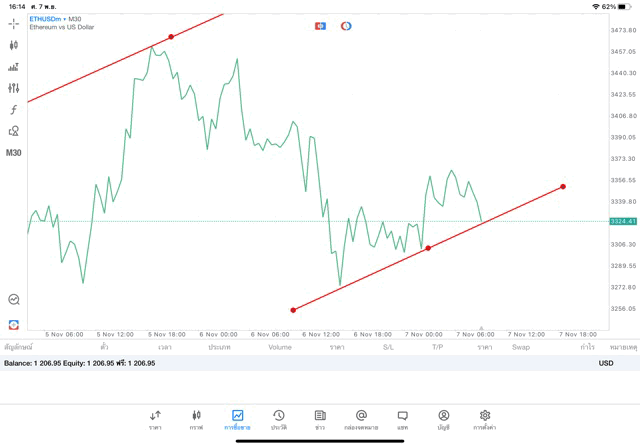
Task: Tap the chart zoom search icon
Action: point(14,299)
